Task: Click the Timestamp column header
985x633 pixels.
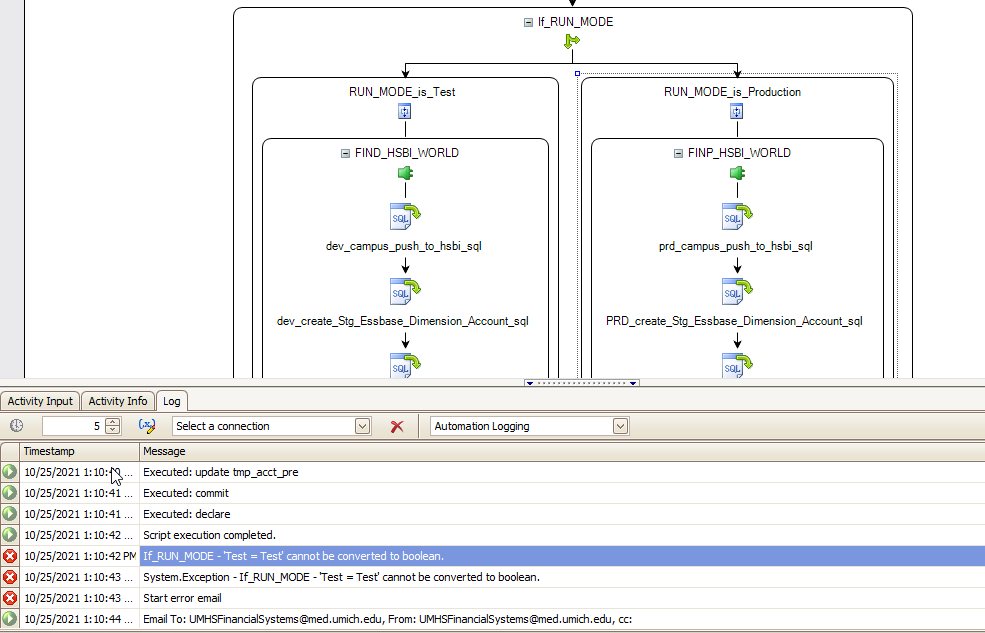Action: click(x=79, y=452)
